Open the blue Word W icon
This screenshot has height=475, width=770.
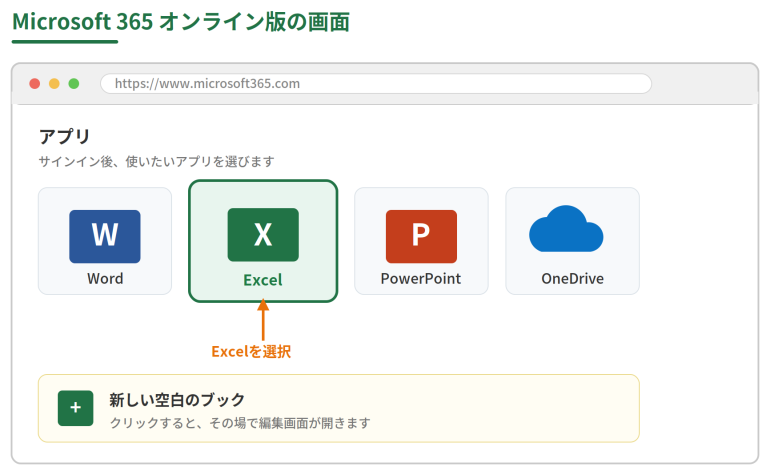click(x=105, y=236)
